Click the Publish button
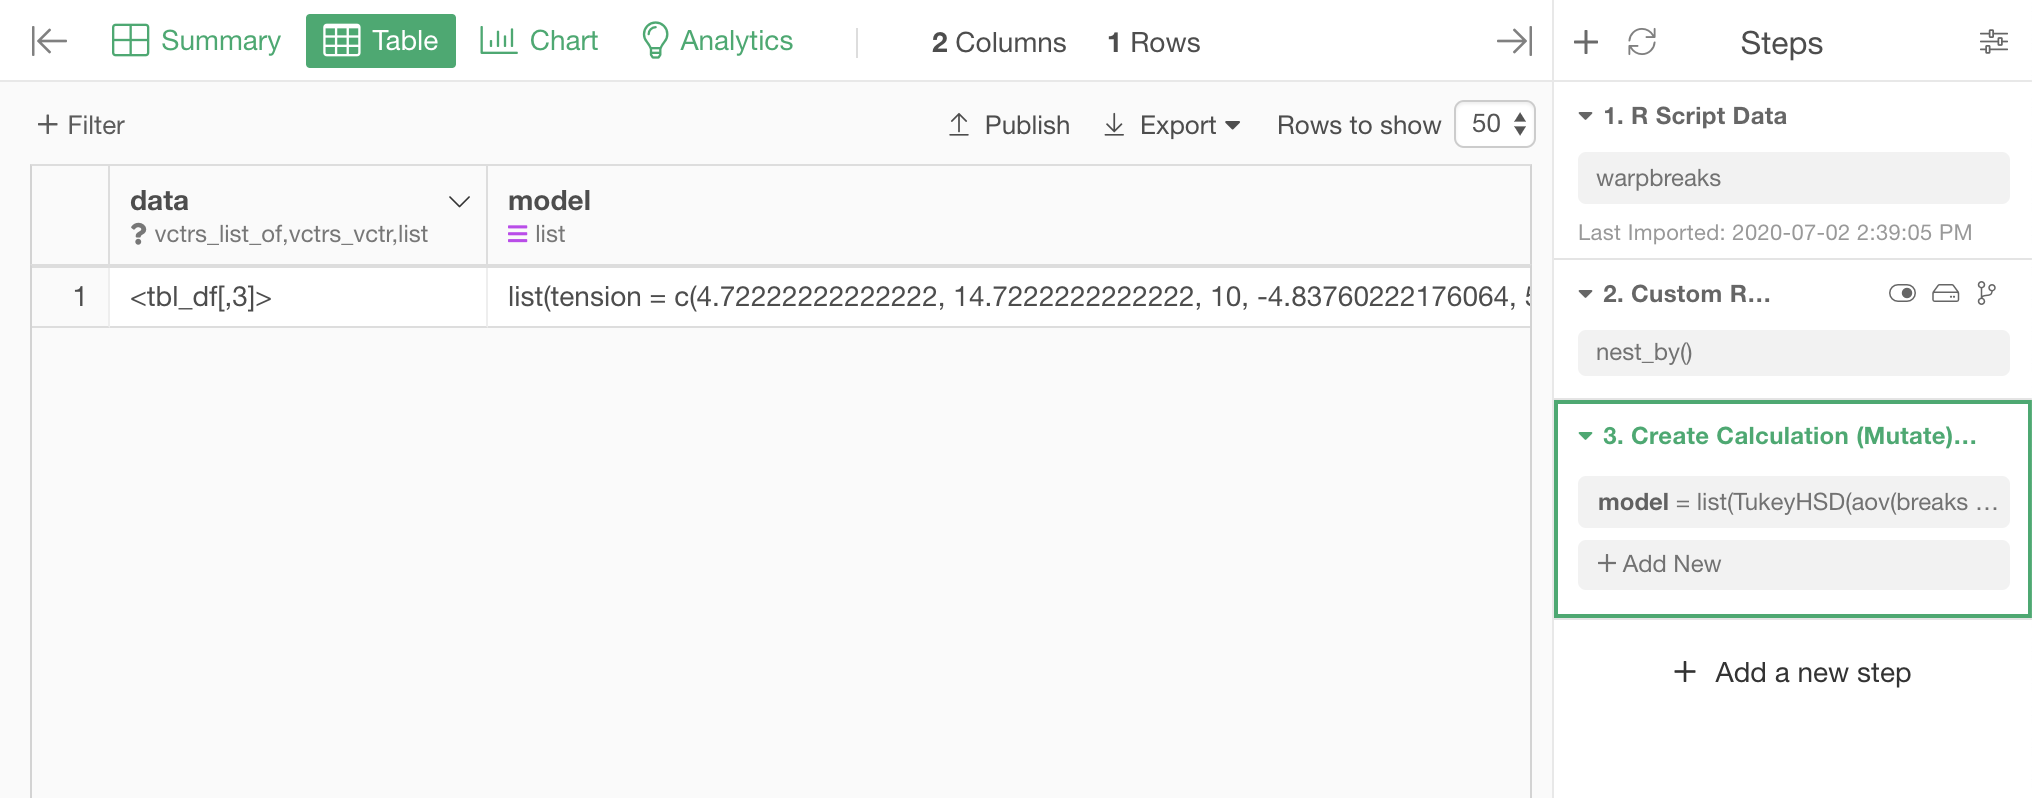This screenshot has width=2032, height=798. pos(1009,125)
